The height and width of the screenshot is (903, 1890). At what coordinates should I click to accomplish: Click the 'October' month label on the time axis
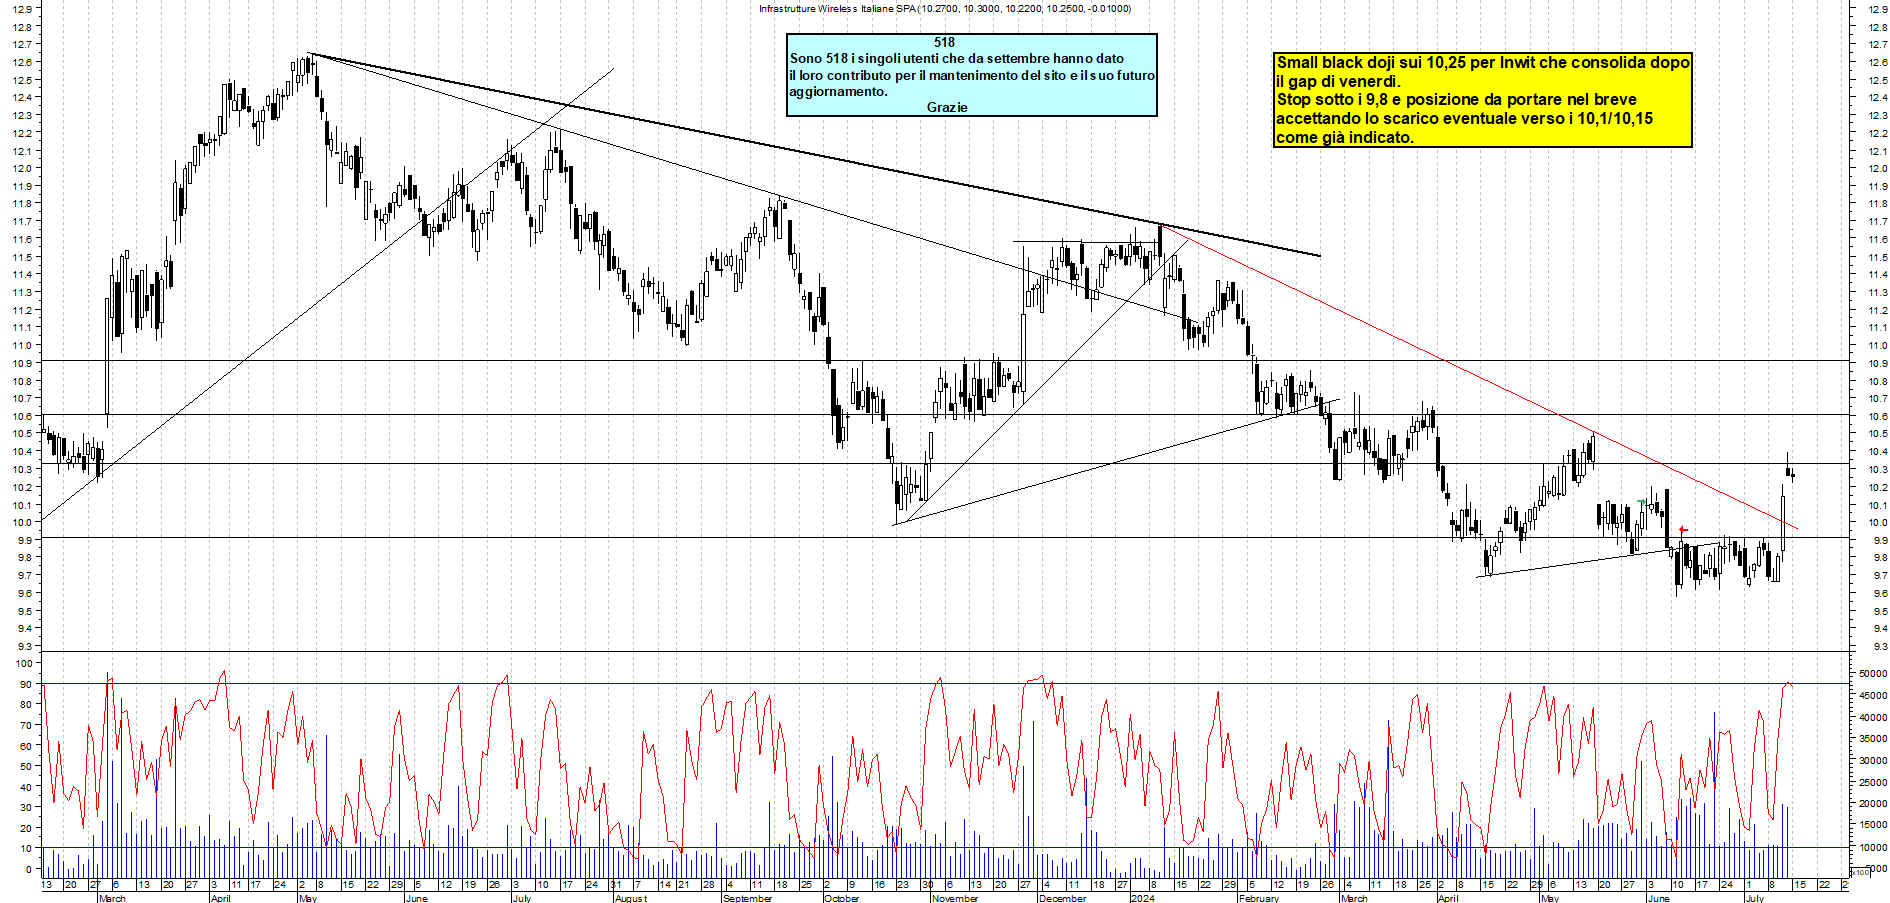(841, 898)
